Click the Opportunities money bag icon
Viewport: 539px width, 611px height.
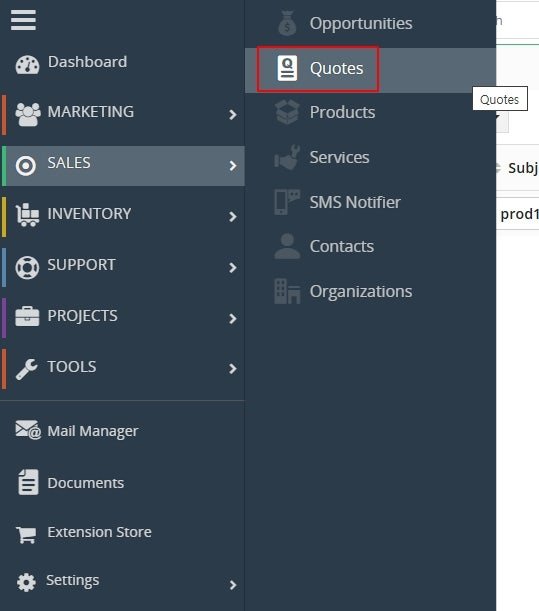point(287,23)
